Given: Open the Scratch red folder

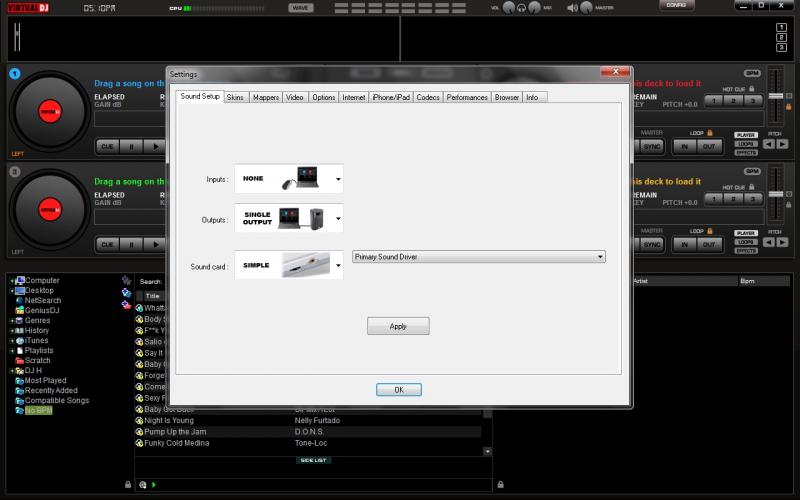Looking at the screenshot, I should pos(19,360).
